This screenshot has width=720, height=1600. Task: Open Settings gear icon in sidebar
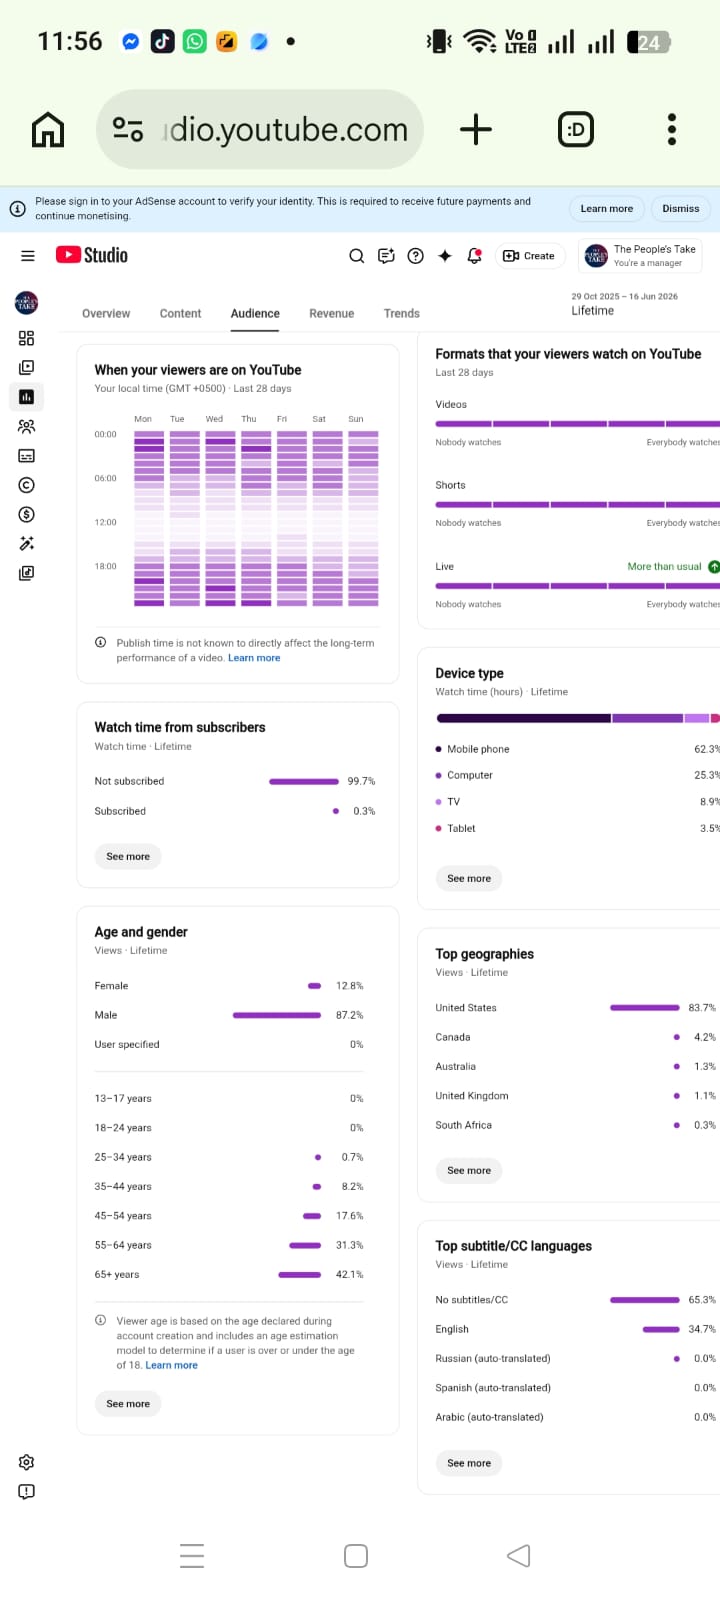(x=27, y=1462)
